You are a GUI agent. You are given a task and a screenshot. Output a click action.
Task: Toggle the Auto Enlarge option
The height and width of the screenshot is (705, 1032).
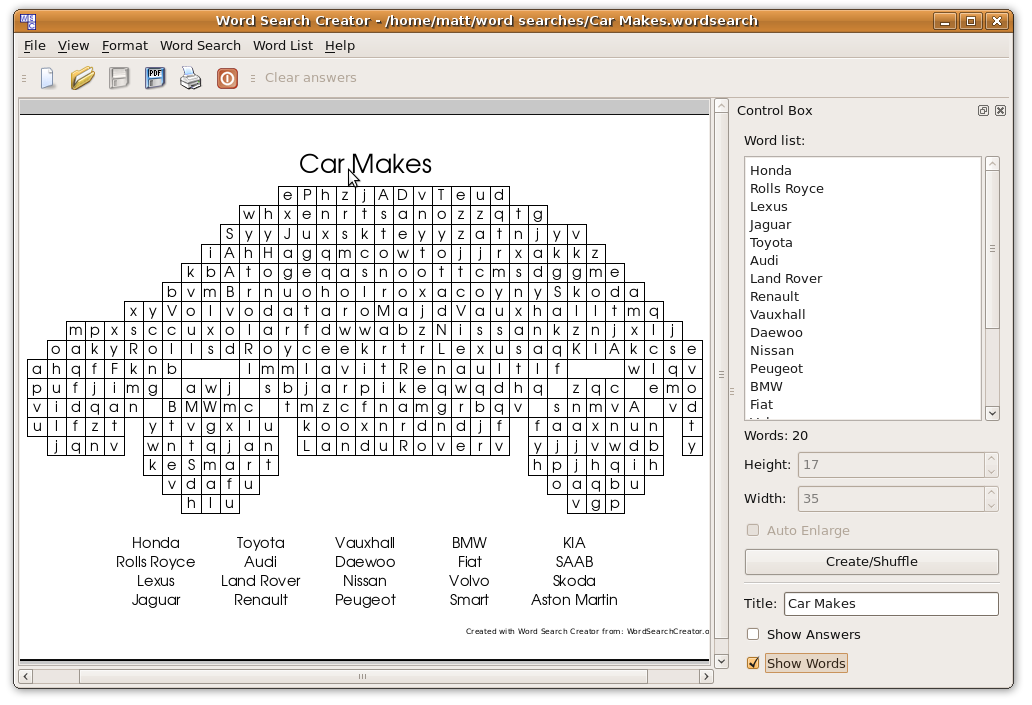(x=752, y=530)
